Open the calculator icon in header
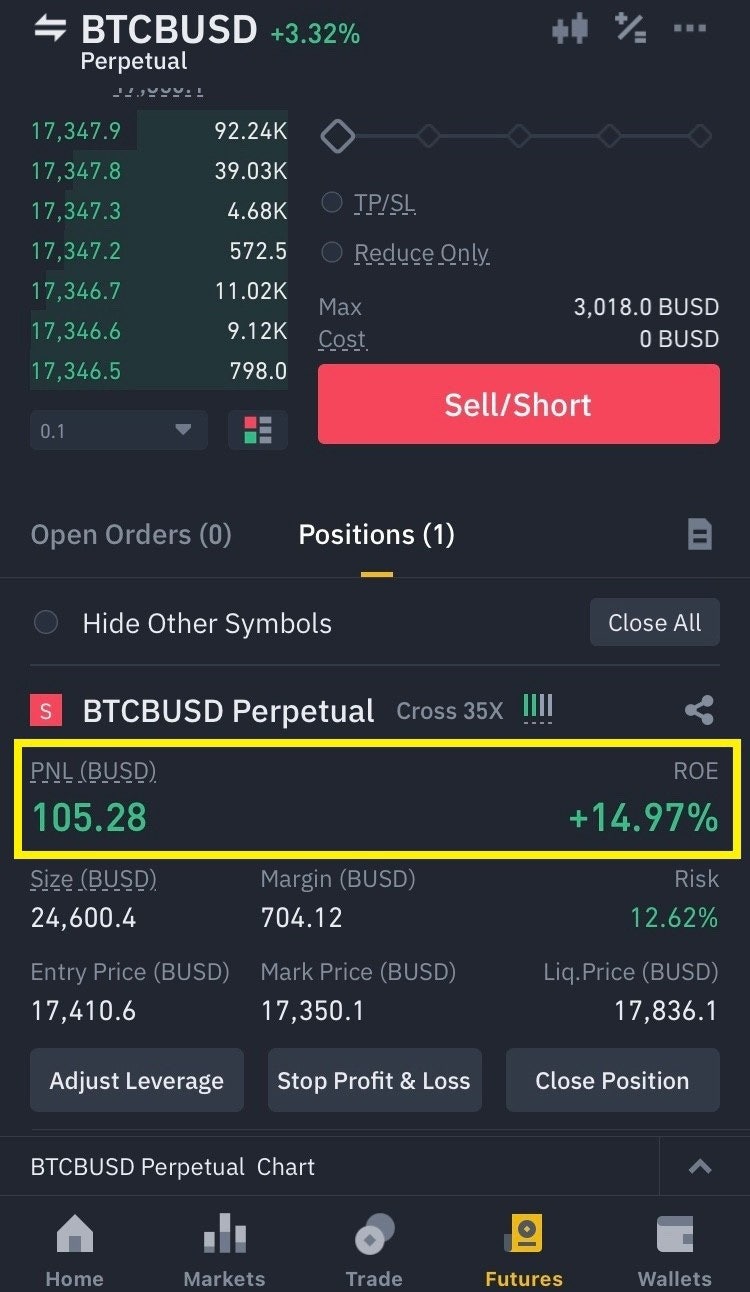Image resolution: width=750 pixels, height=1292 pixels. (630, 29)
